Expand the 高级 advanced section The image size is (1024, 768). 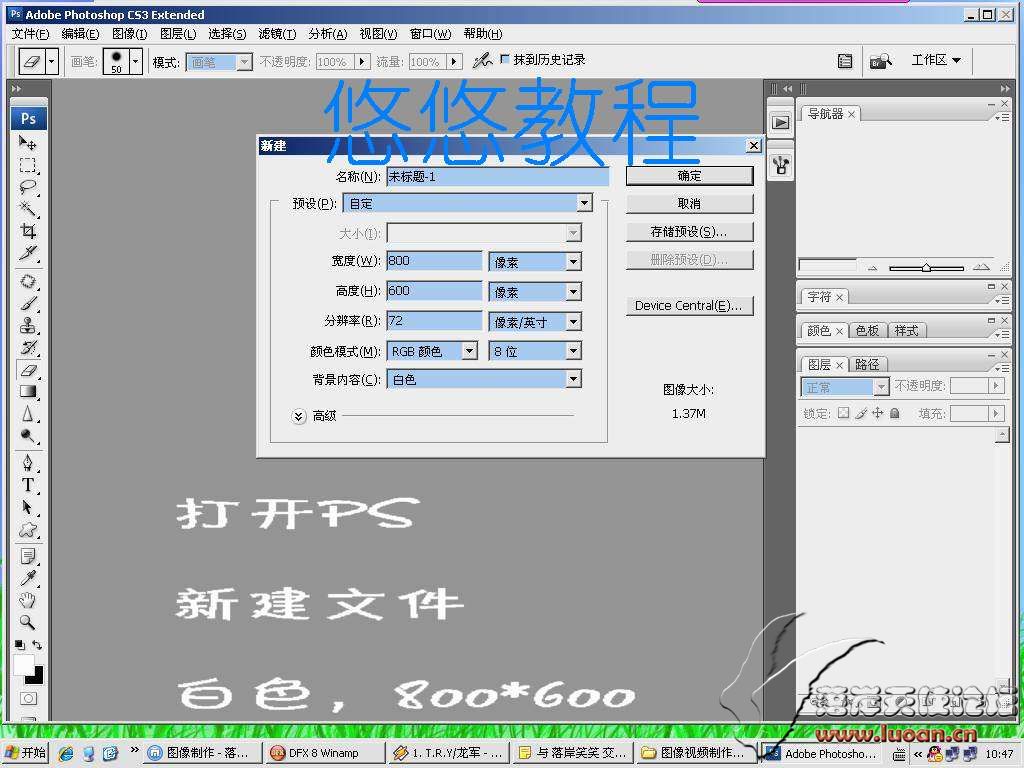tap(298, 416)
